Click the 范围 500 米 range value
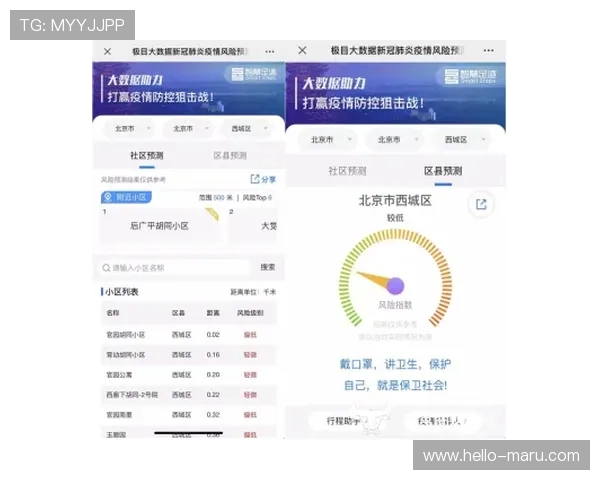 [x=215, y=198]
